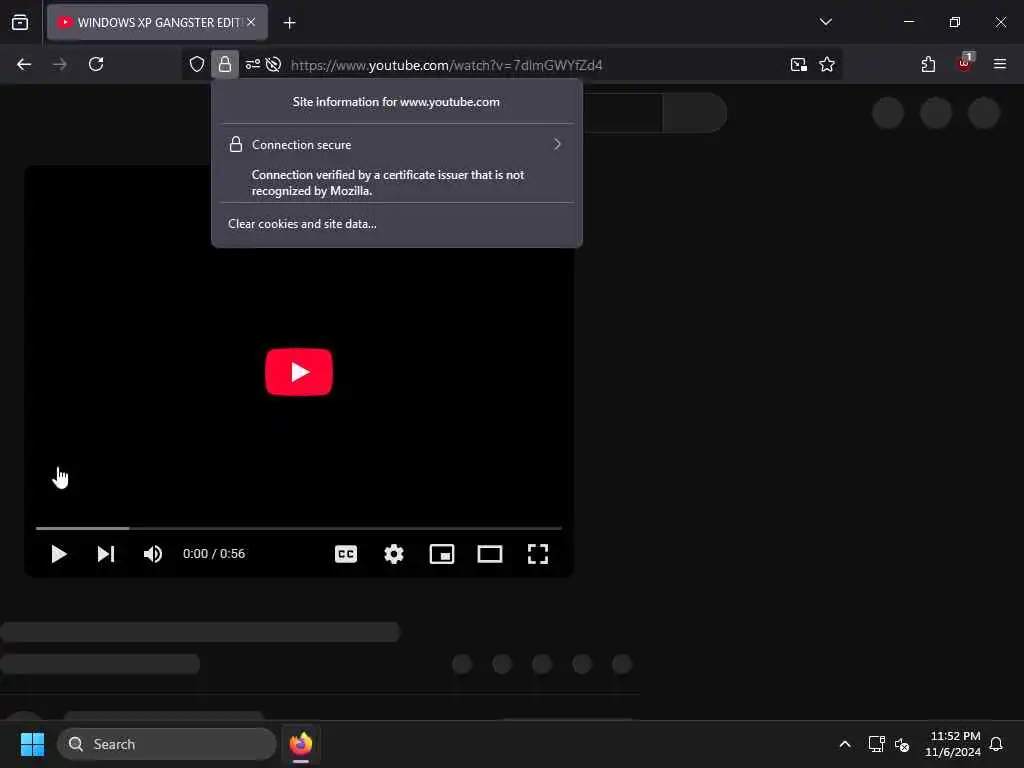This screenshot has height=768, width=1024.
Task: Open the Firefox application menu
Action: tap(999, 64)
